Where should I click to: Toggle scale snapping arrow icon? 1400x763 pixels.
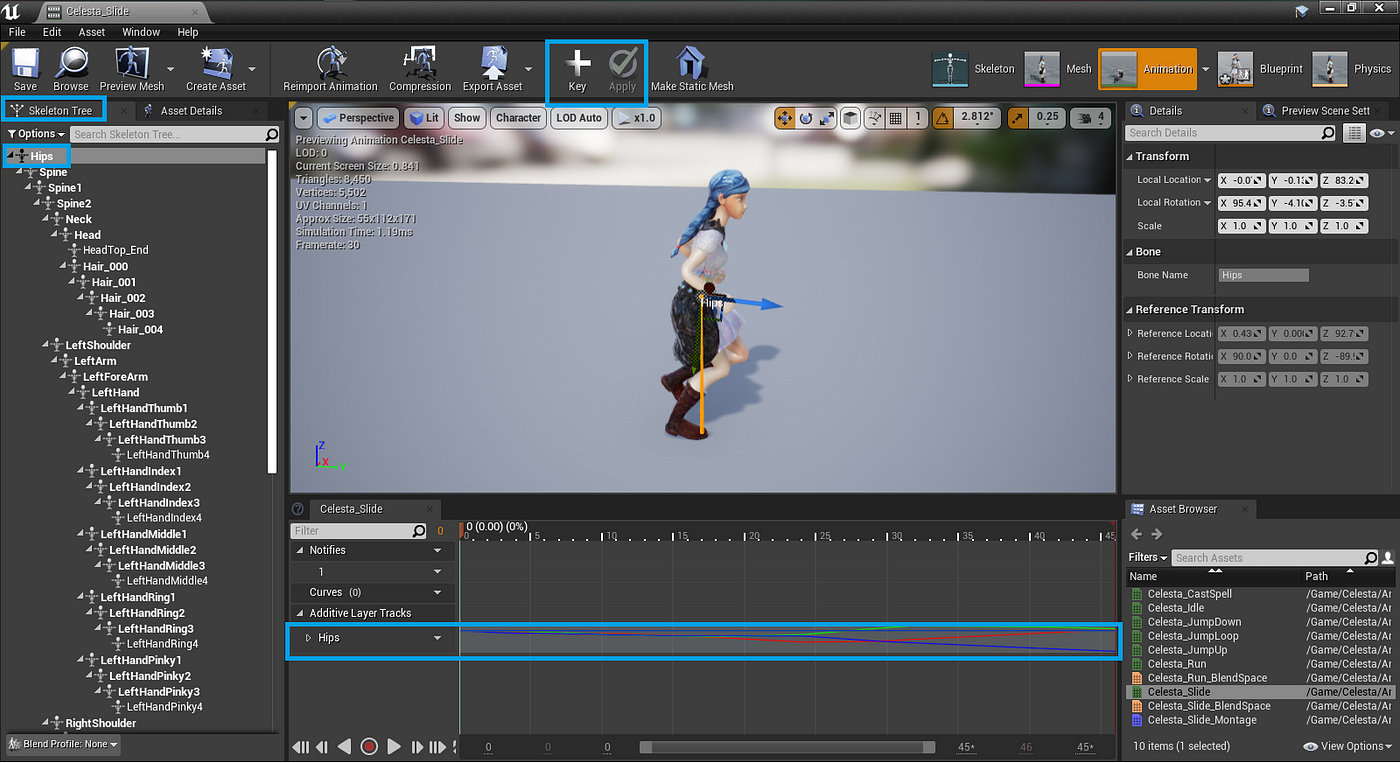point(1017,118)
